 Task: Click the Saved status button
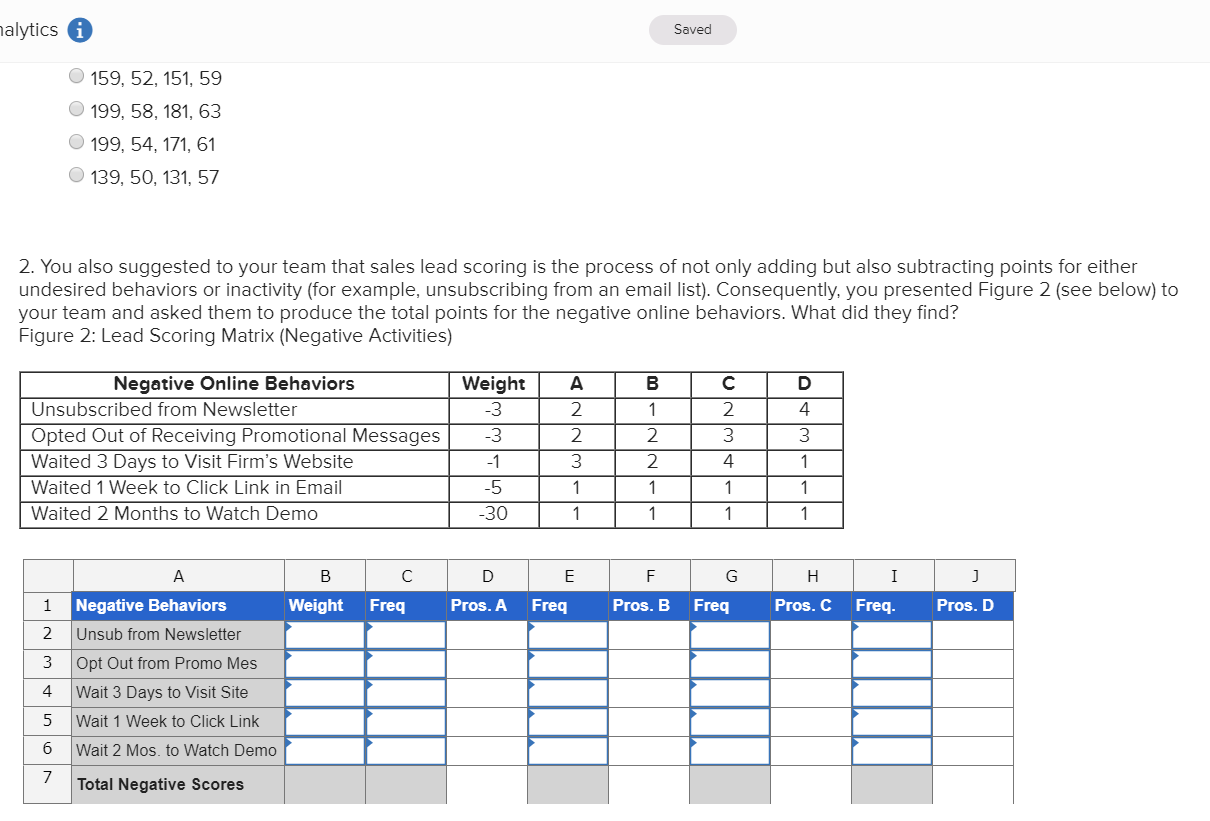pyautogui.click(x=692, y=30)
